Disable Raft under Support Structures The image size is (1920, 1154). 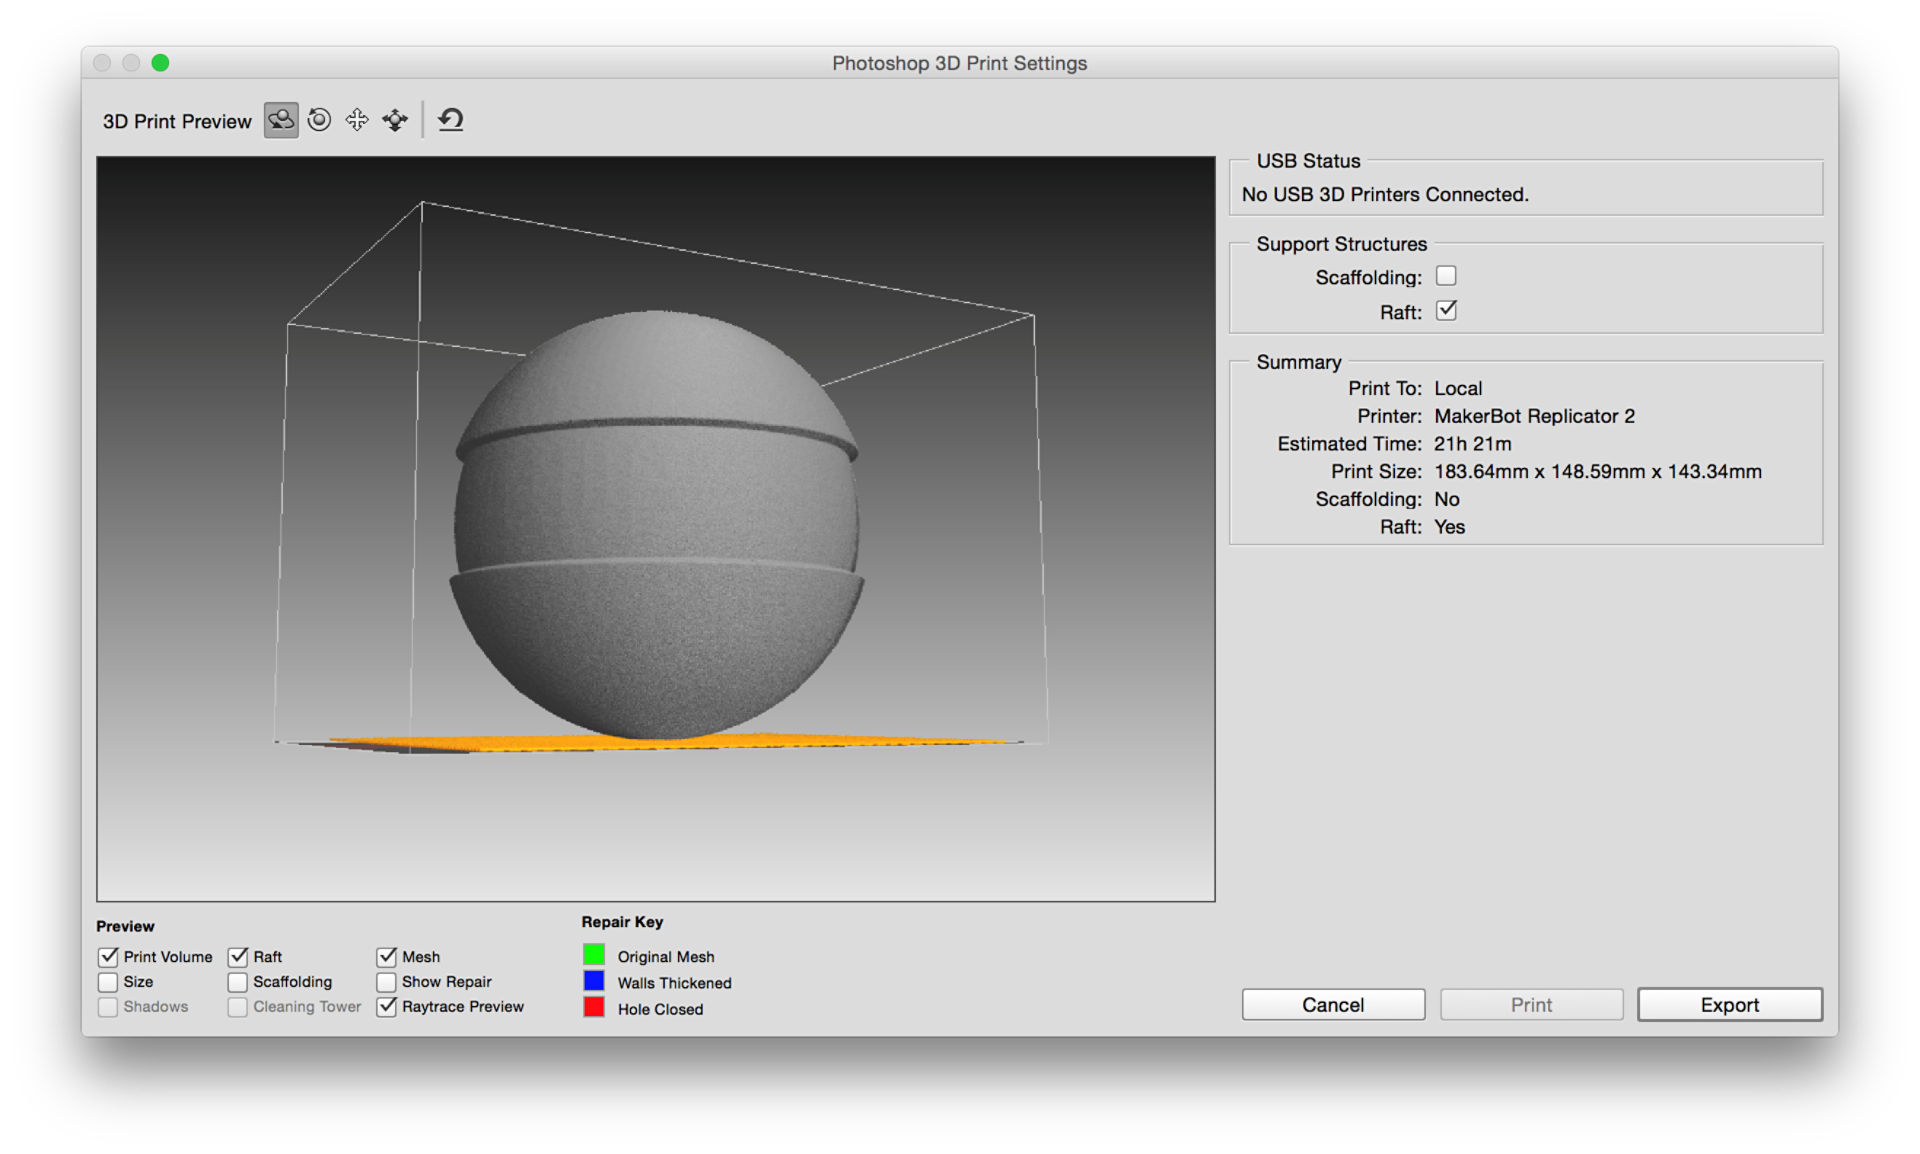click(x=1447, y=311)
